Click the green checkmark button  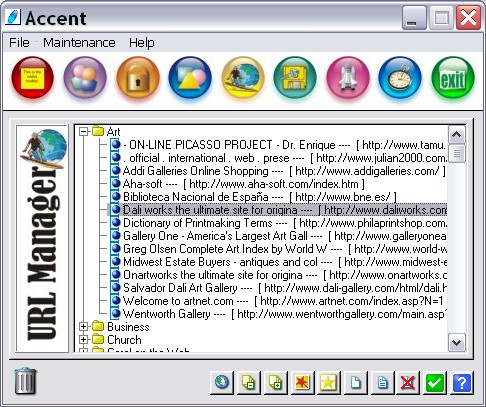click(435, 382)
